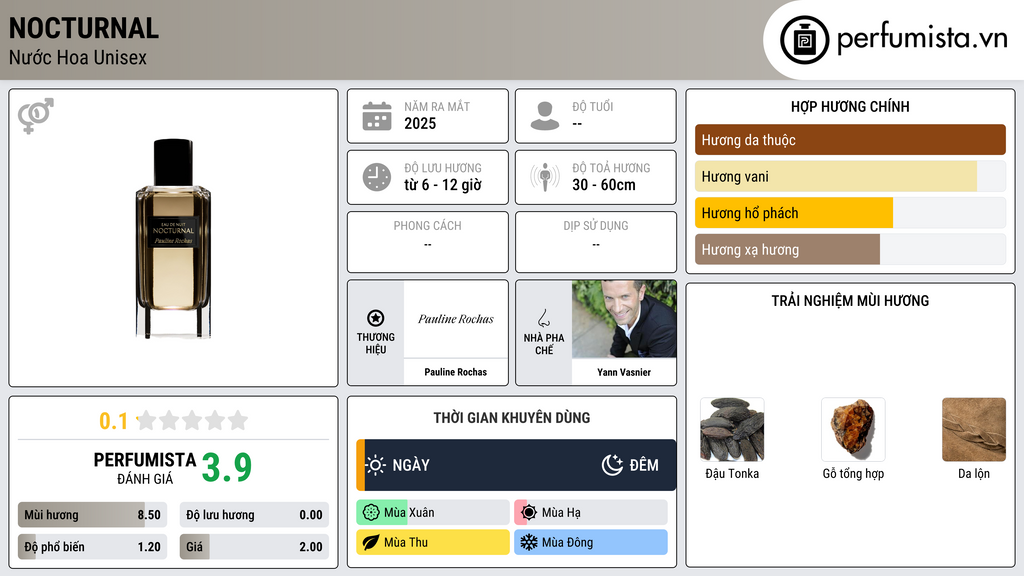Click the sun icon beside NGÀY
1024x576 pixels.
click(x=376, y=465)
